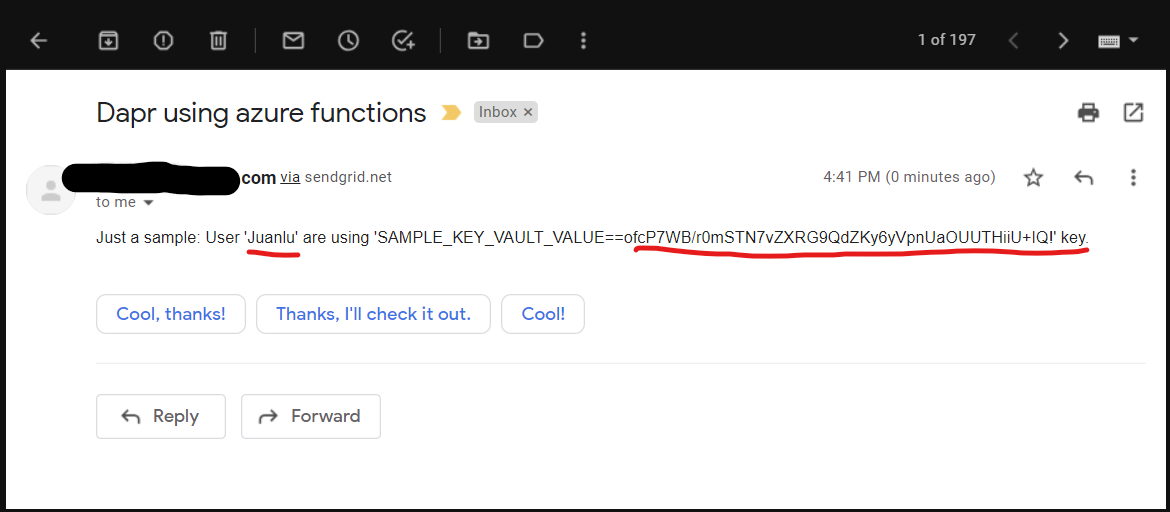Open the Labels icon

pos(533,40)
